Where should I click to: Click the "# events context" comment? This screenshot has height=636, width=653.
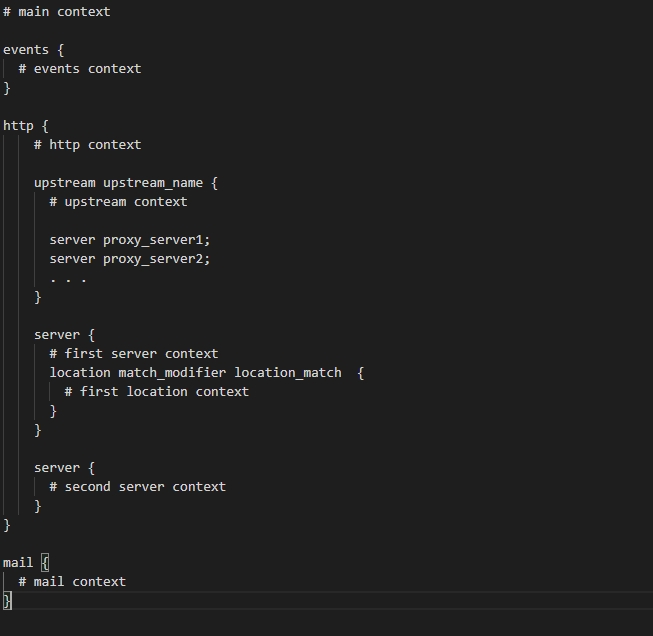pyautogui.click(x=80, y=69)
